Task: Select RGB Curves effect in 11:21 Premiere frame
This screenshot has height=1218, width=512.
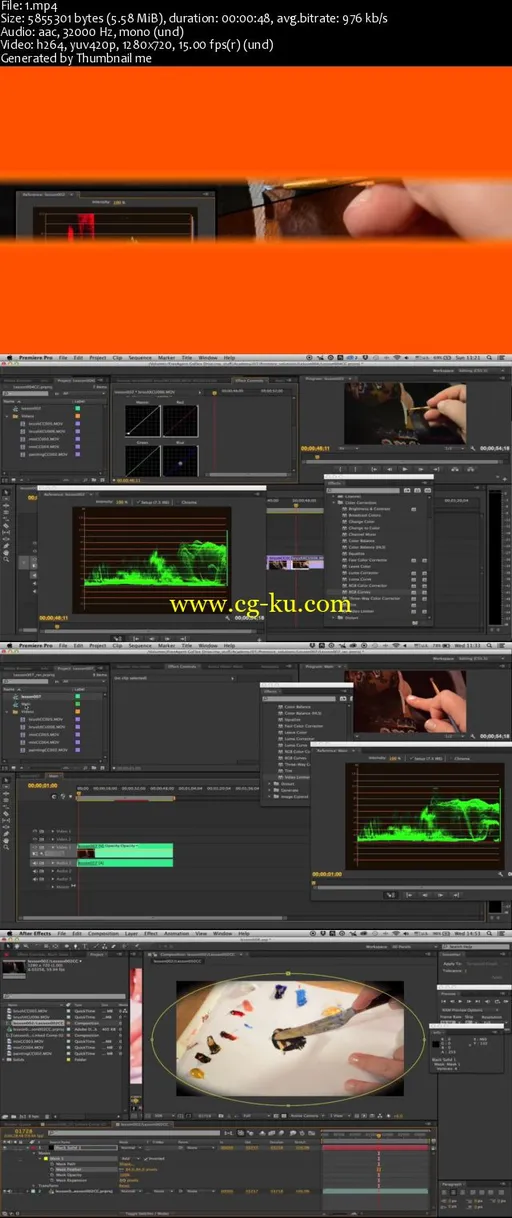Action: click(x=358, y=592)
